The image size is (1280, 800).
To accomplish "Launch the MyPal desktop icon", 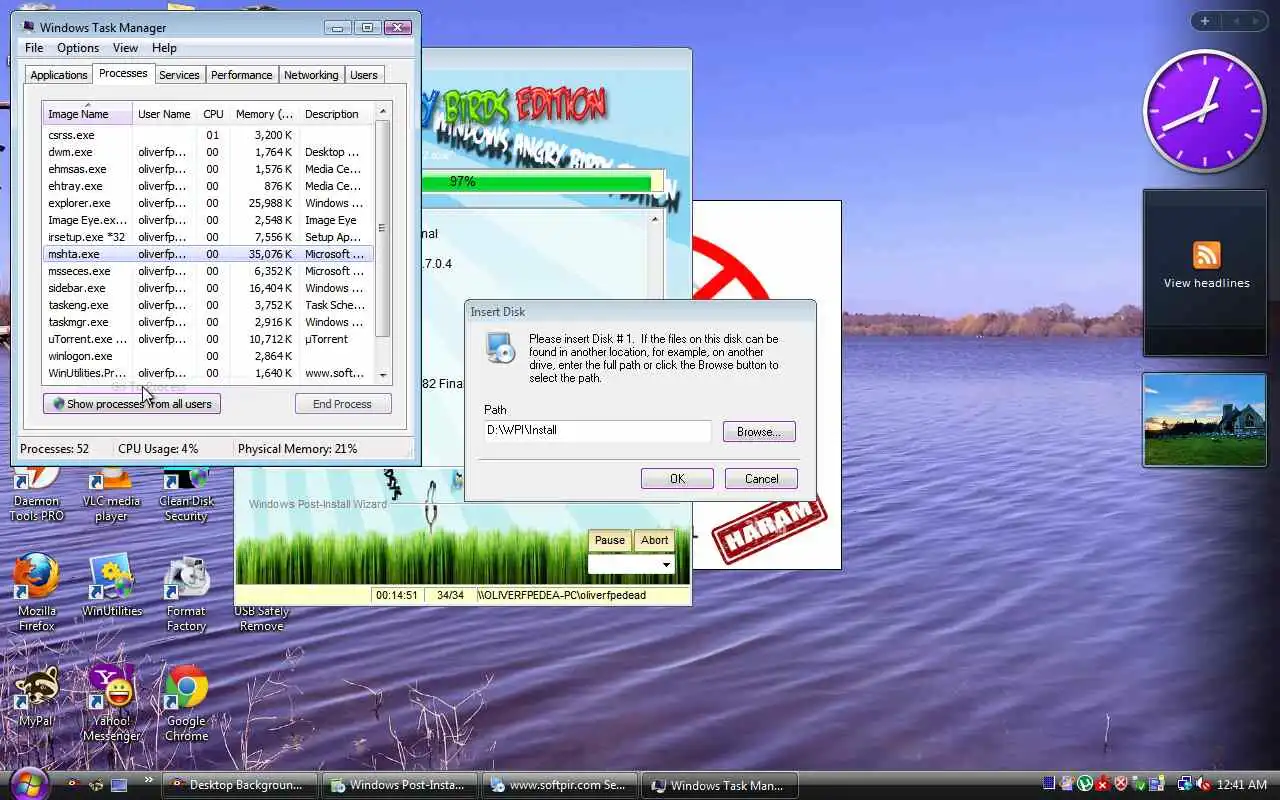I will click(36, 696).
